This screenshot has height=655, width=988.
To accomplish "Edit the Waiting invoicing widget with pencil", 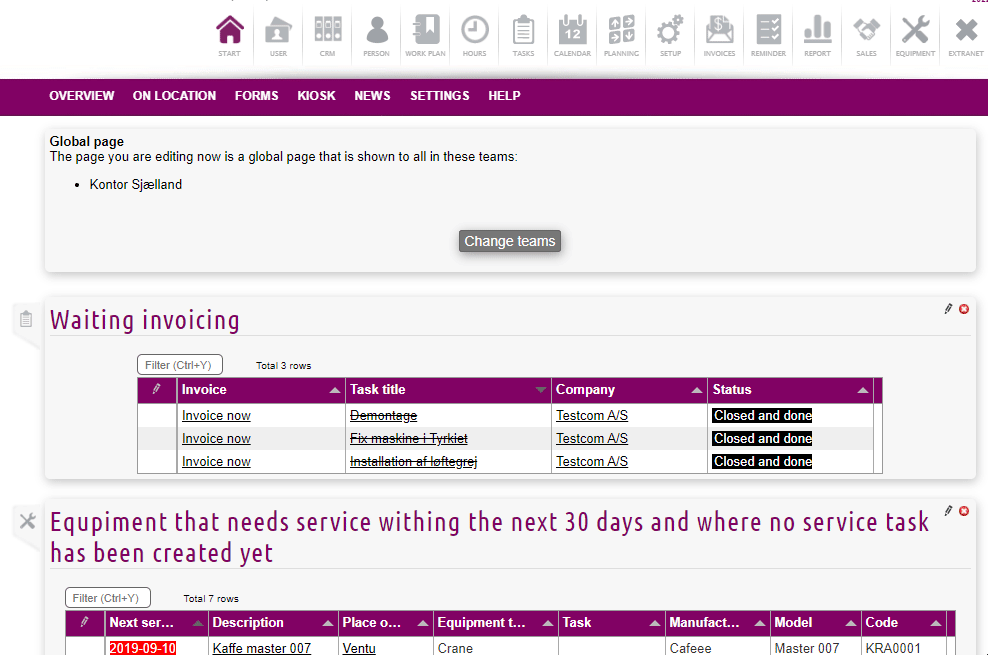I will coord(948,309).
